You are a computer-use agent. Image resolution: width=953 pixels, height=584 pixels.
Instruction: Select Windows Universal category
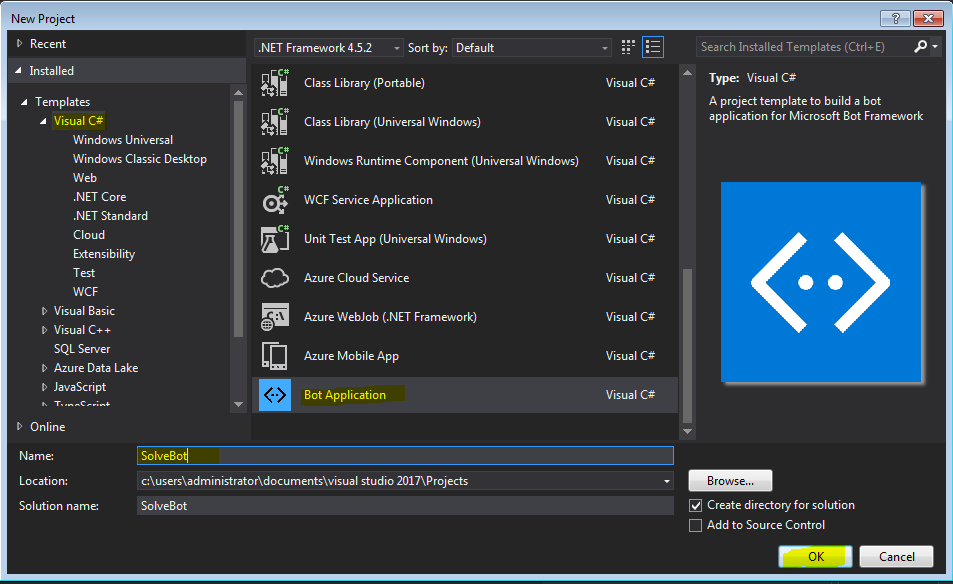(123, 140)
